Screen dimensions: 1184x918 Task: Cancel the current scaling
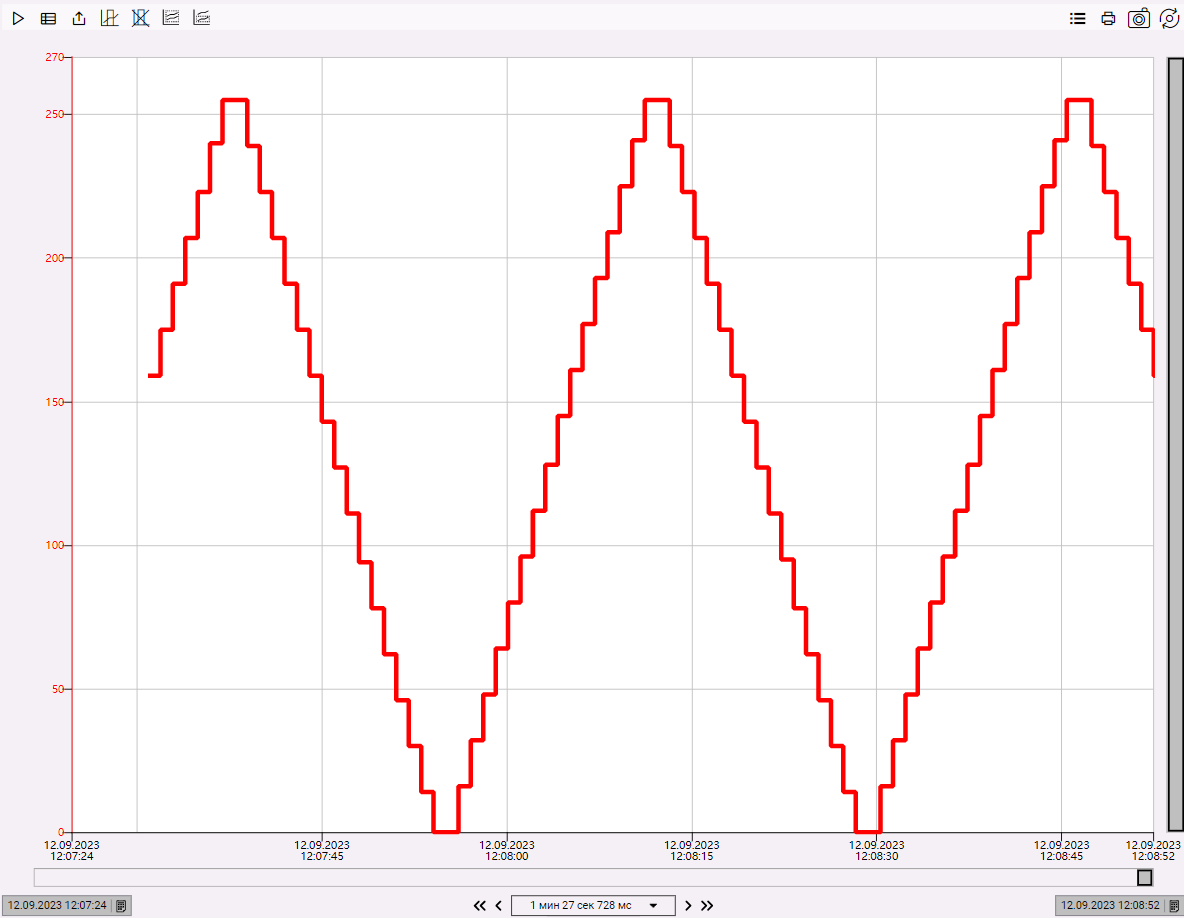pos(140,17)
